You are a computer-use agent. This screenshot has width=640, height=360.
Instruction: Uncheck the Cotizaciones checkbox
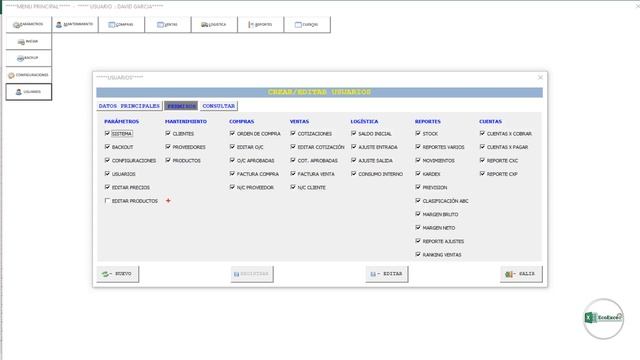point(293,133)
